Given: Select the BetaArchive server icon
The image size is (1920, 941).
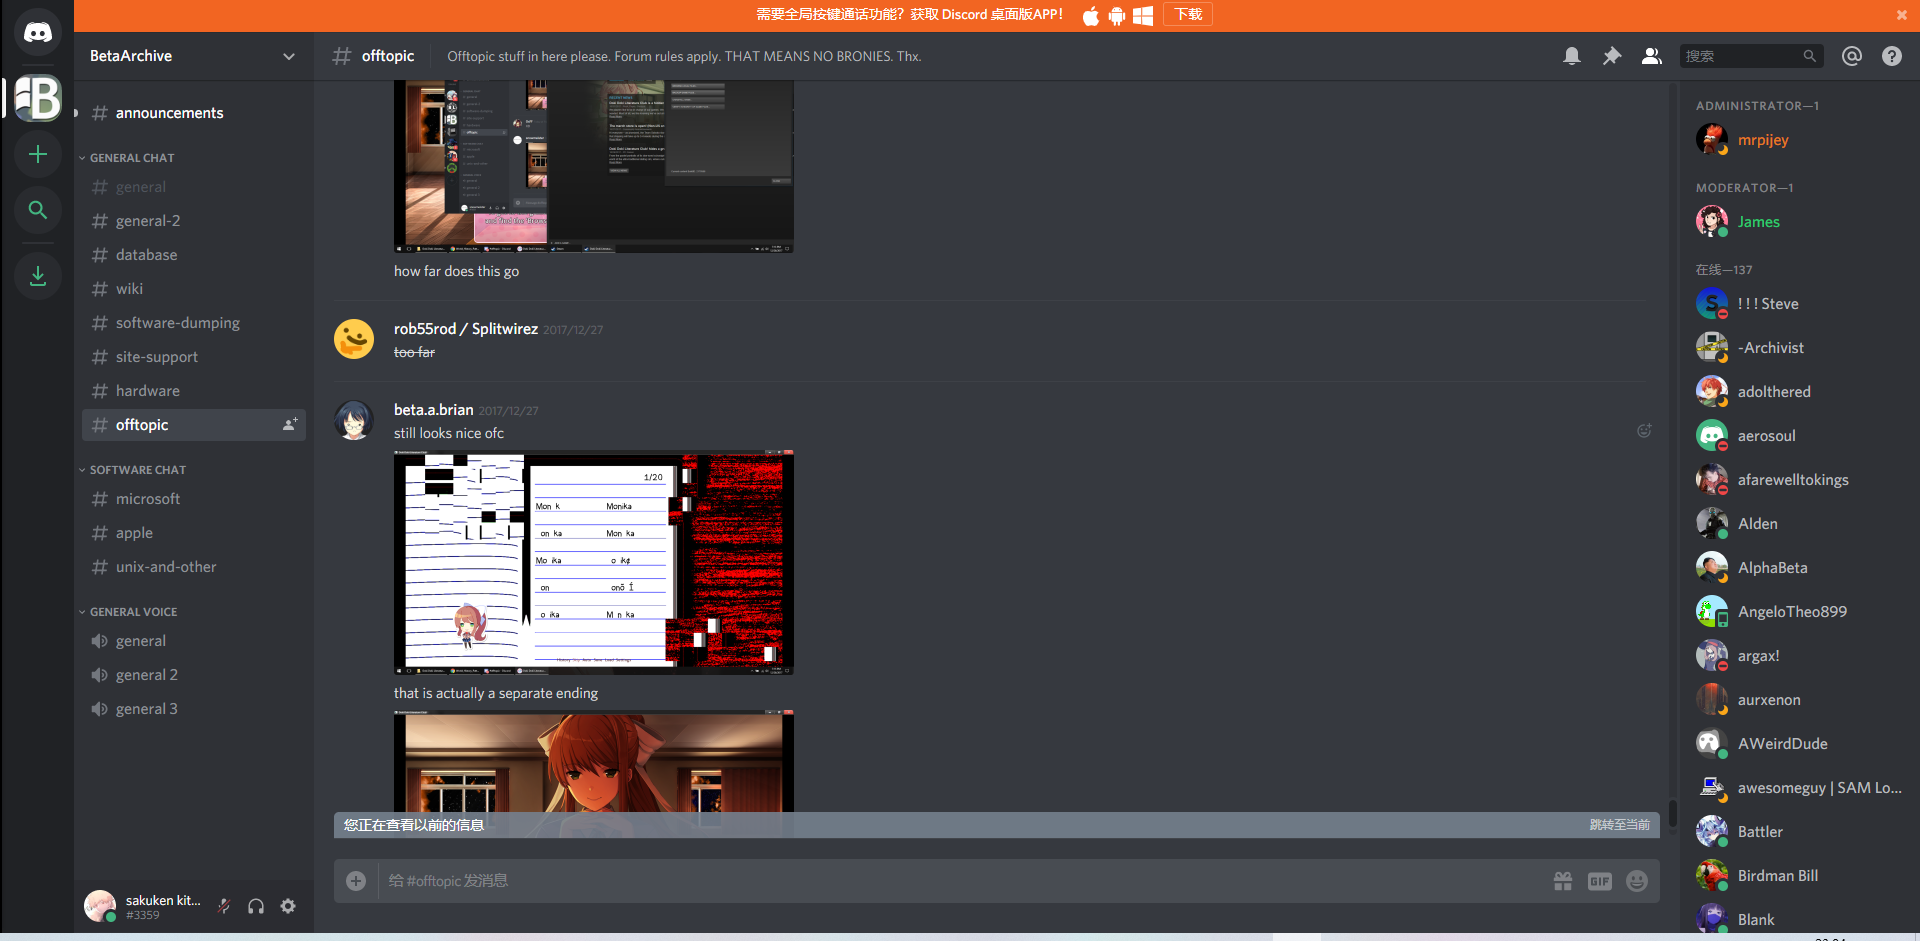Looking at the screenshot, I should (x=38, y=98).
